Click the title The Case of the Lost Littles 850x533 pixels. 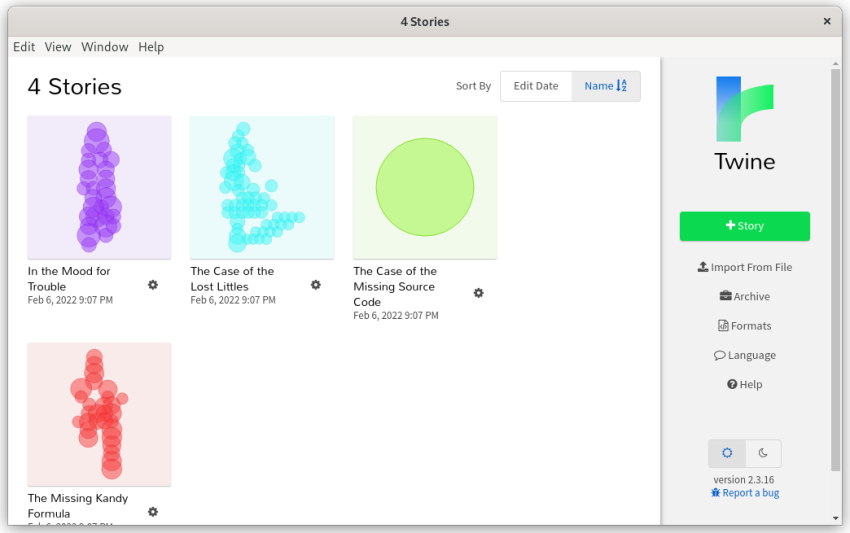pos(232,279)
